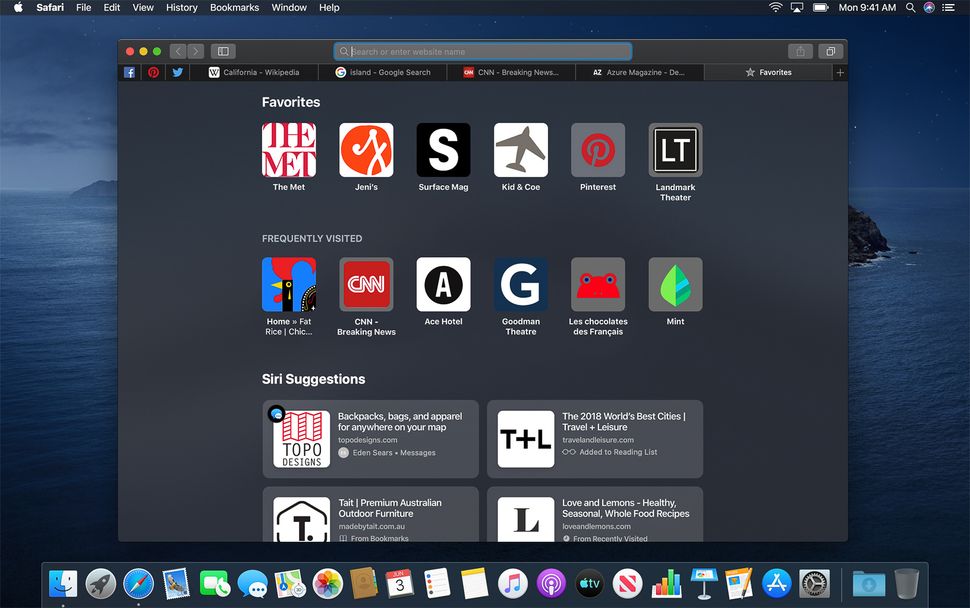Open the pinned Twitter tab
The image size is (970, 608).
click(177, 72)
